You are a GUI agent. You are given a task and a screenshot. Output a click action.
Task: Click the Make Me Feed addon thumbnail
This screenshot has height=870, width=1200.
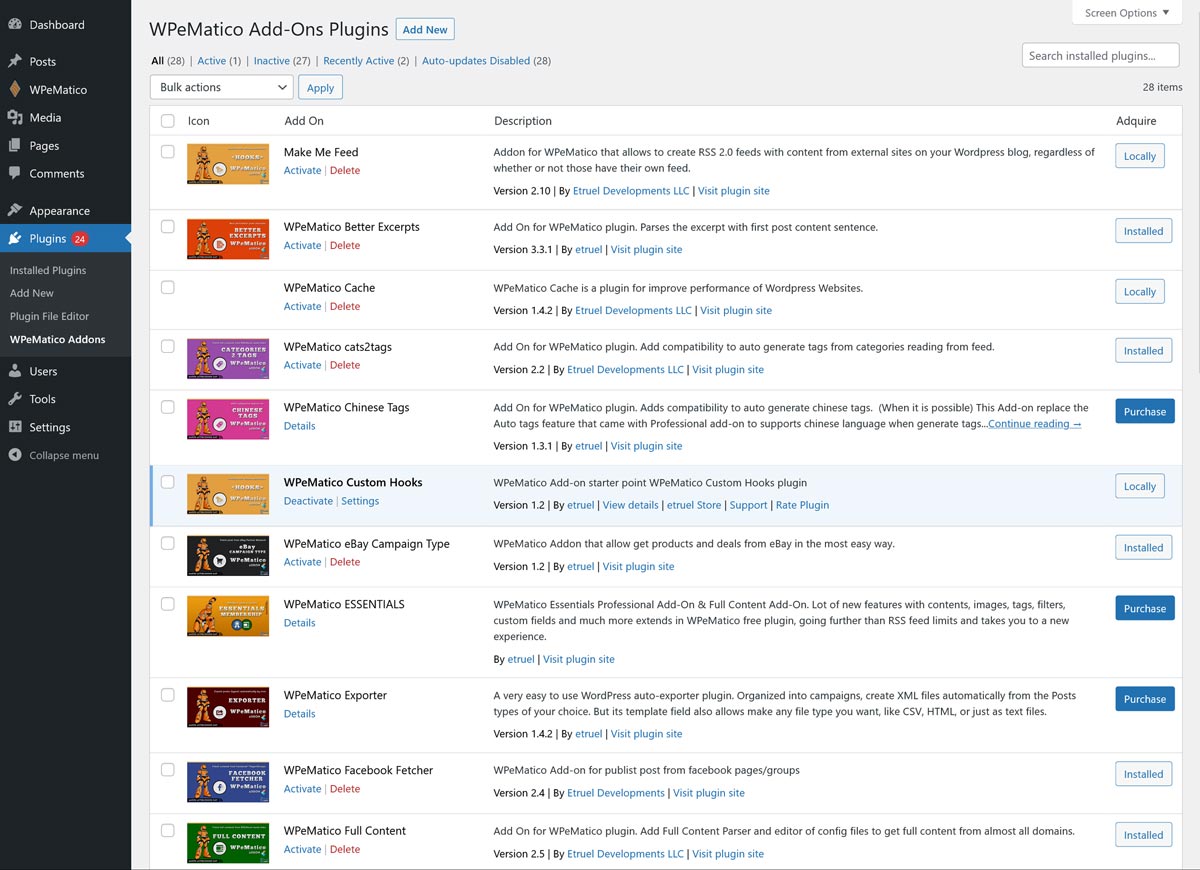[x=228, y=164]
